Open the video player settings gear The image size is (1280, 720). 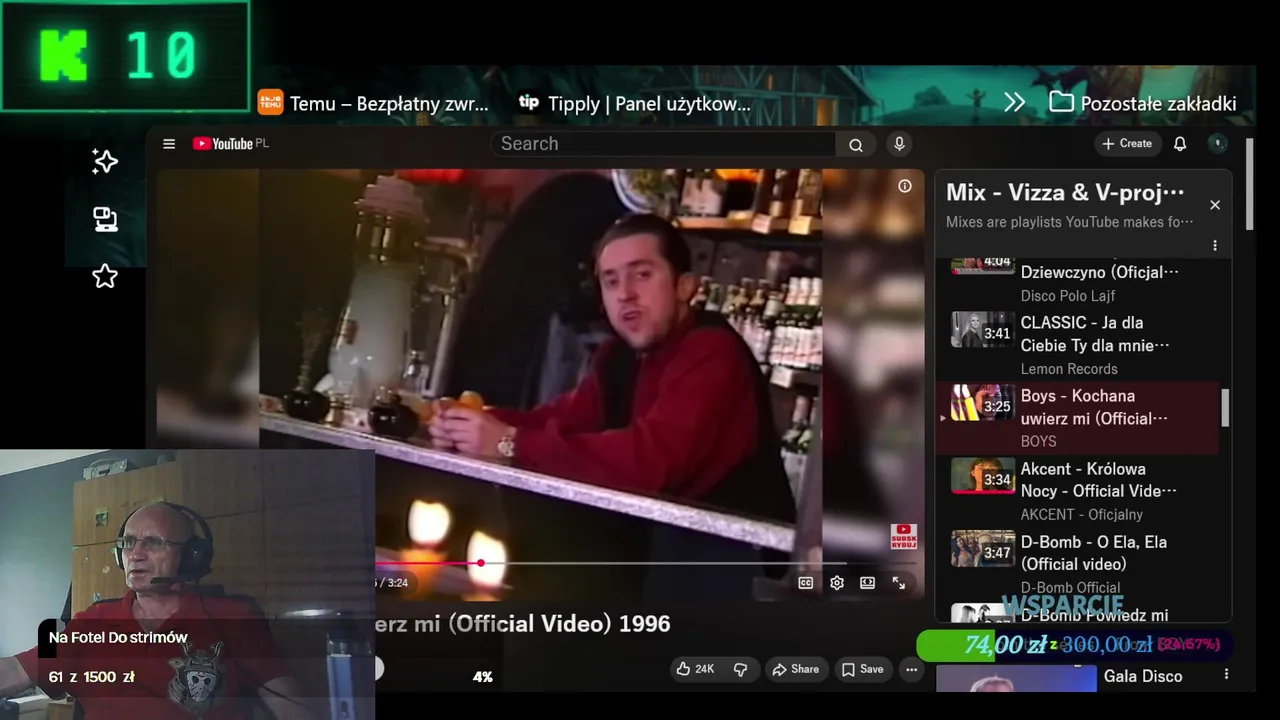tap(837, 583)
